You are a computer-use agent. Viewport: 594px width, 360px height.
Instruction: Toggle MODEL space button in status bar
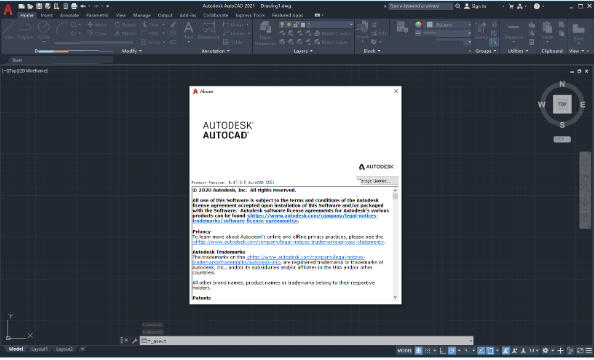click(x=404, y=351)
